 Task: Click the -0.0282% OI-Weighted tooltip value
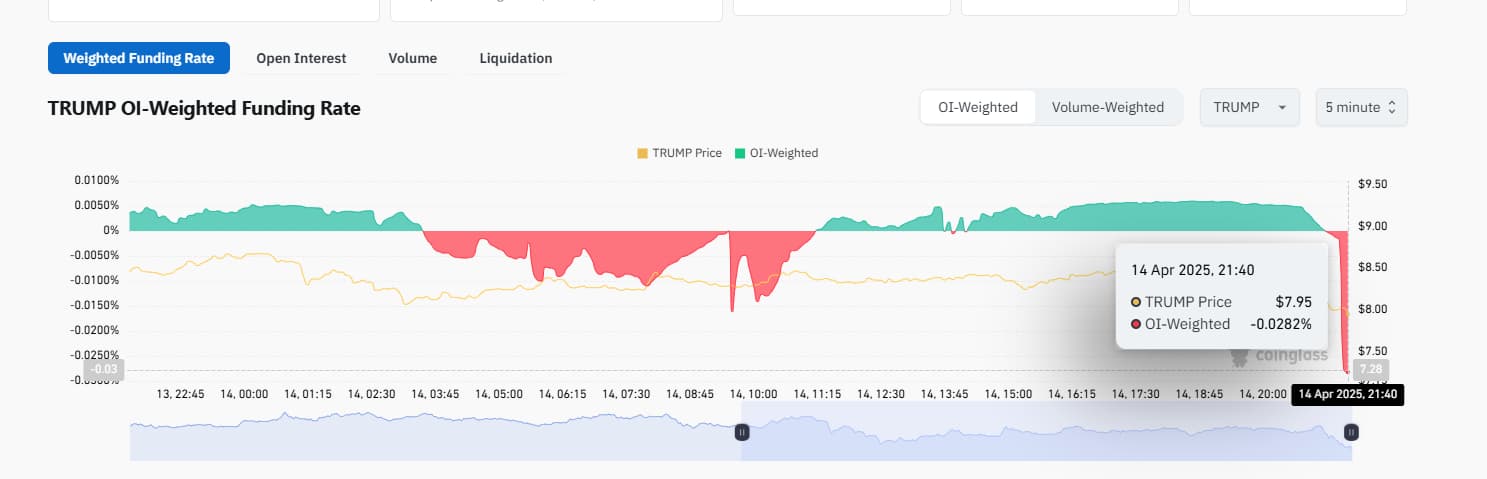pos(1281,323)
